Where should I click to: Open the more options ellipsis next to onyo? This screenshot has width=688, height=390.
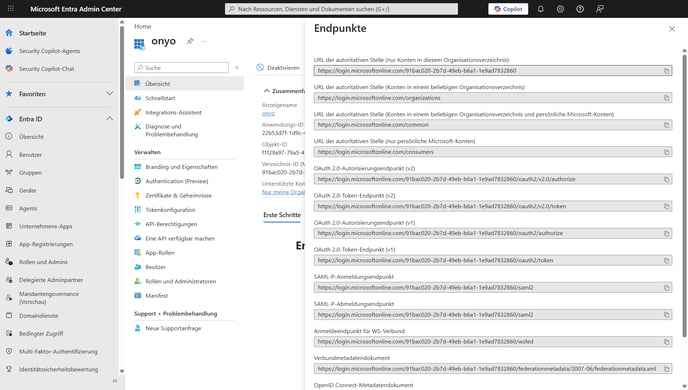pos(204,41)
